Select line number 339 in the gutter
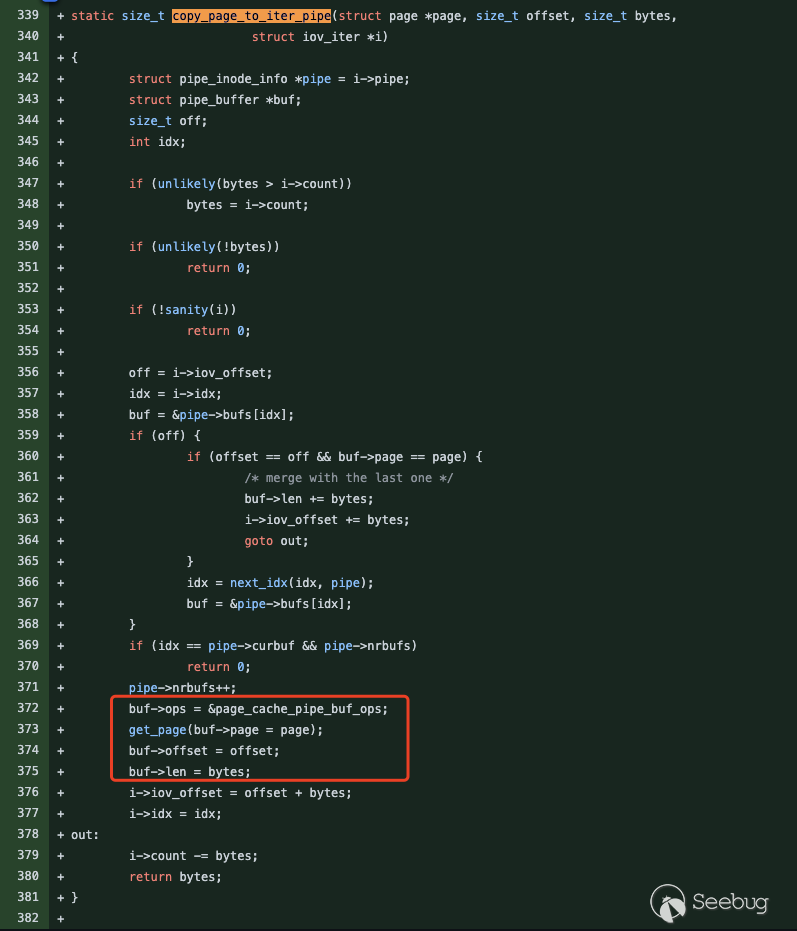 coord(27,17)
